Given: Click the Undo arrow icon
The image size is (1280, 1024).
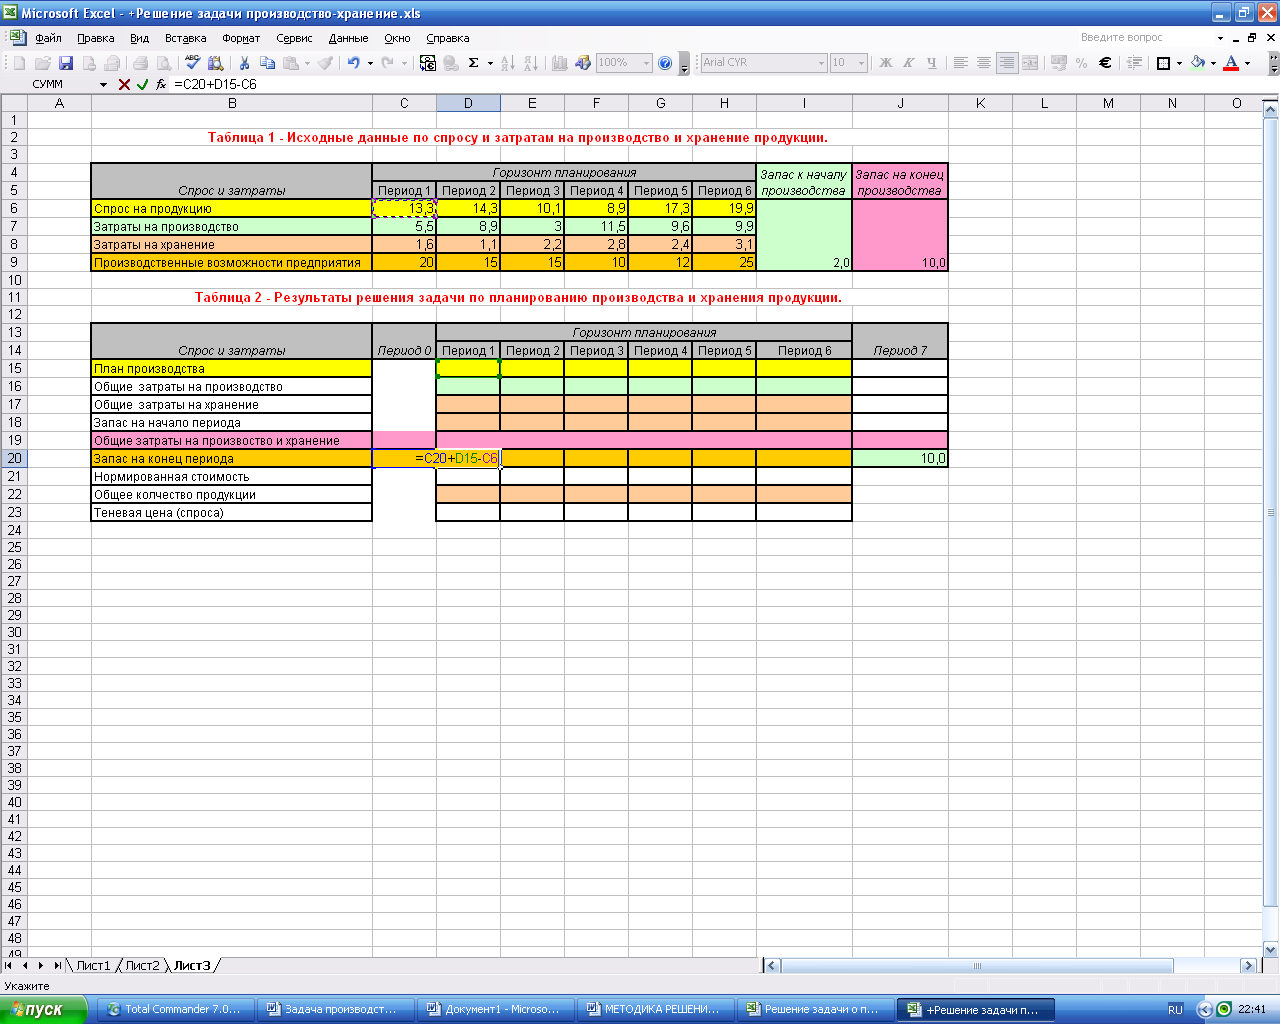Looking at the screenshot, I should [x=353, y=63].
